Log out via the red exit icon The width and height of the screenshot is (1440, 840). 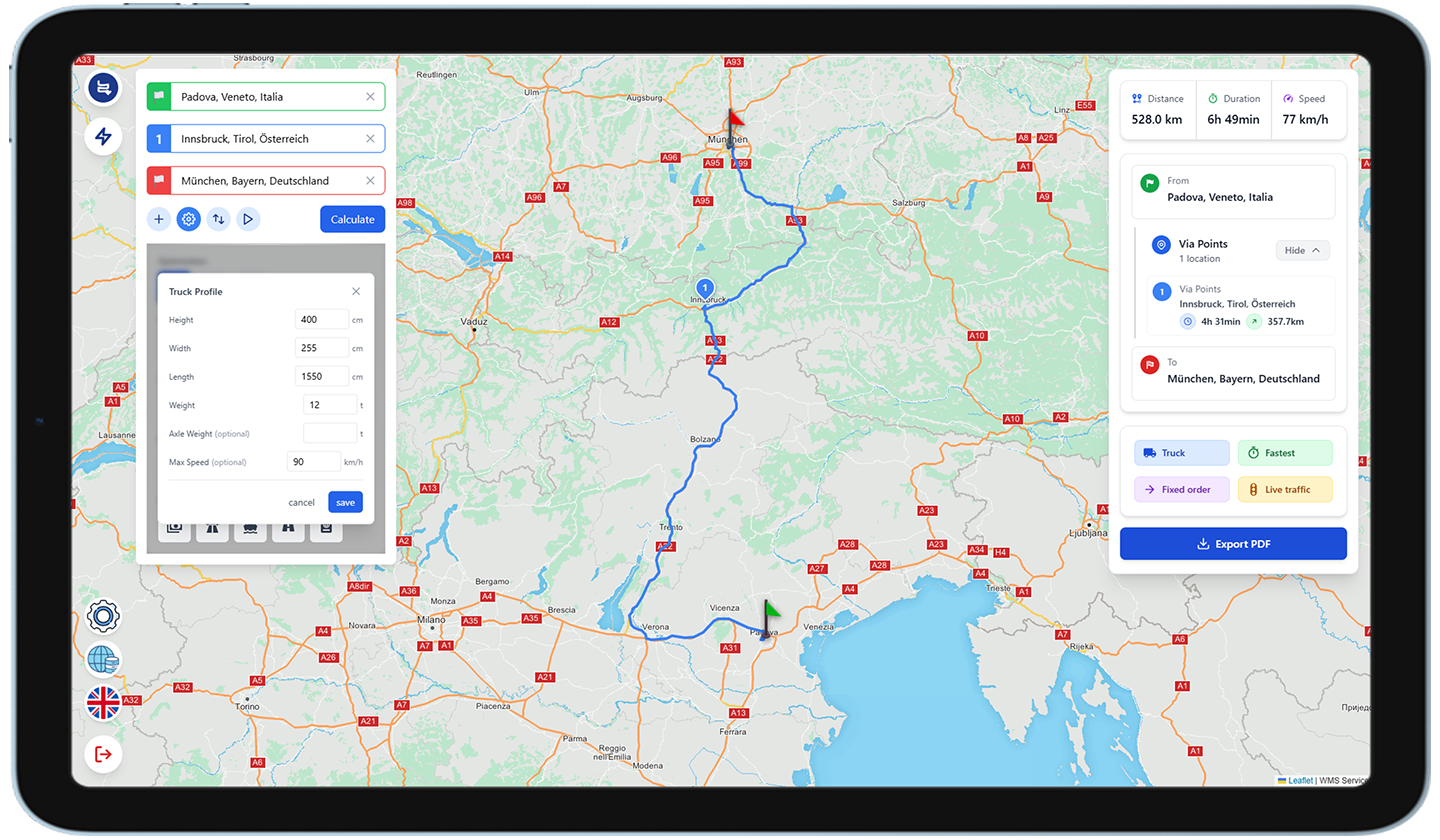tap(103, 754)
